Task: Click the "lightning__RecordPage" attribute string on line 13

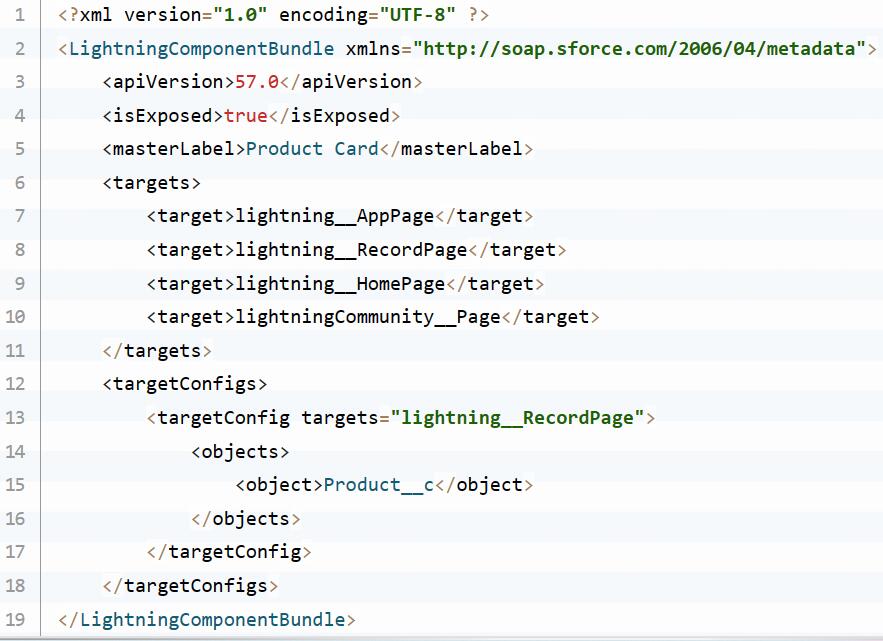Action: 518,417
